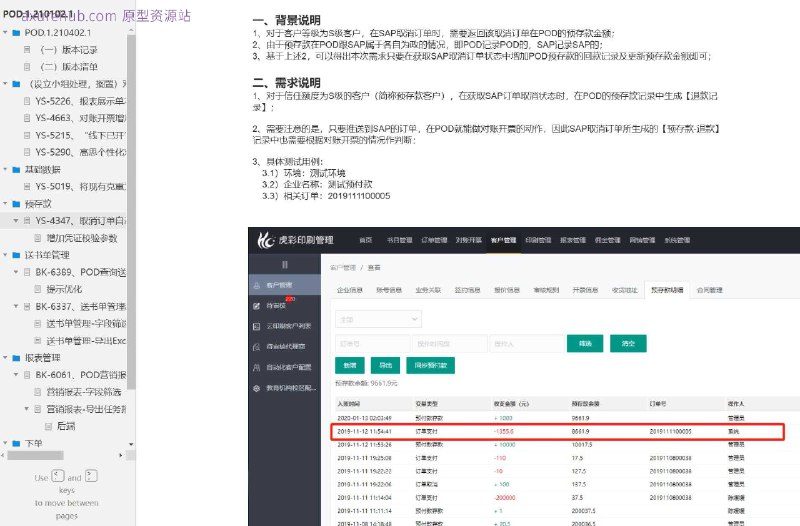Click the sidebar vertical scrollbar thumb
Screen dimensions: 800x526
pyautogui.click(x=131, y=212)
